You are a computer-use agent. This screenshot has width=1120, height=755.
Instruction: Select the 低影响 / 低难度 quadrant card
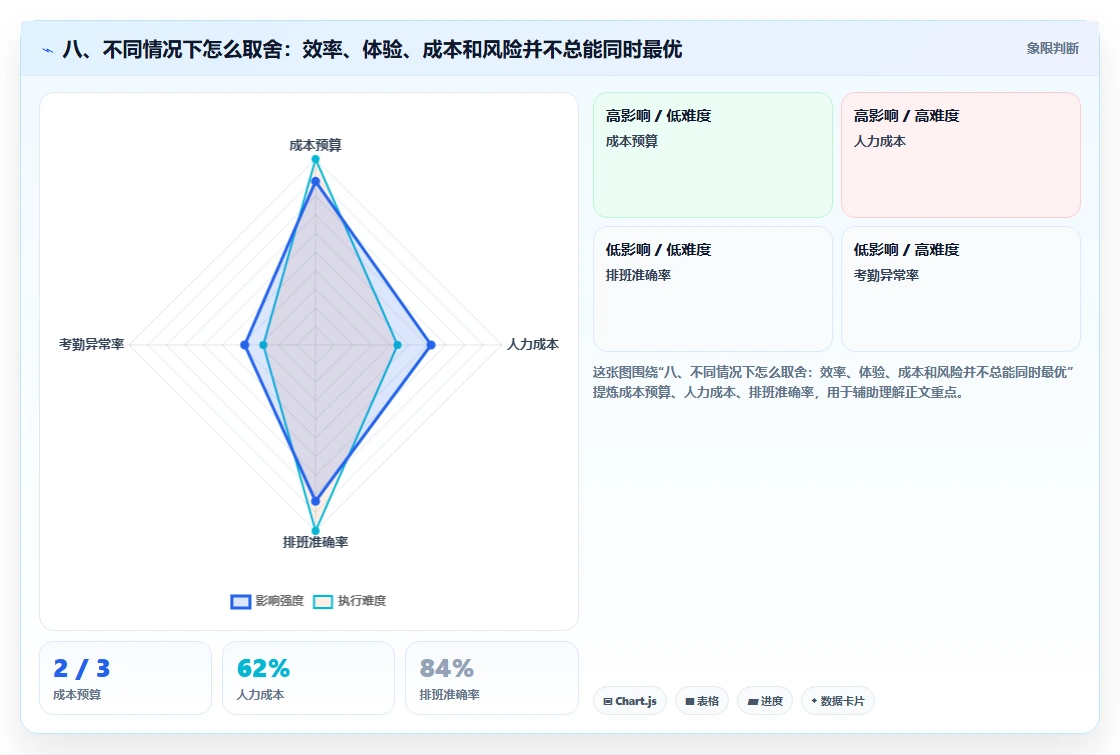[x=713, y=289]
